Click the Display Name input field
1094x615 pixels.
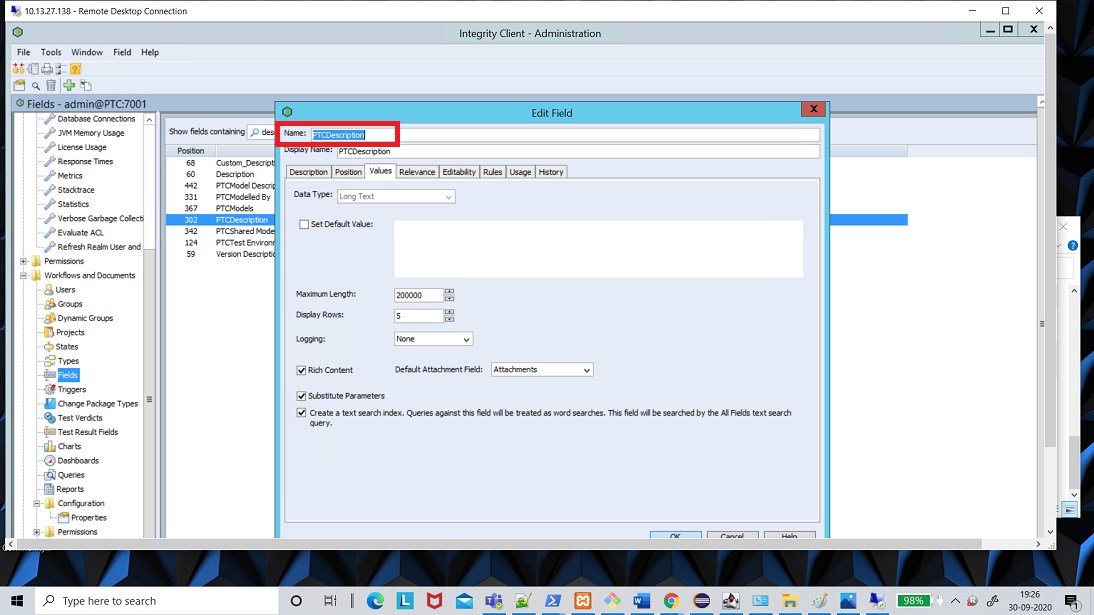click(577, 152)
